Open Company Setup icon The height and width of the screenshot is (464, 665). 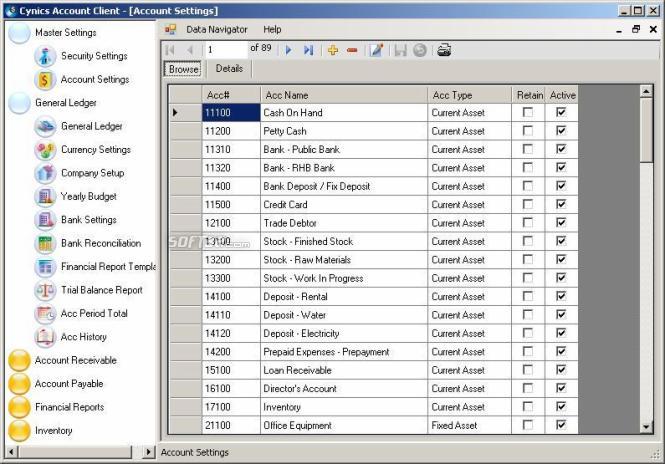(x=45, y=173)
